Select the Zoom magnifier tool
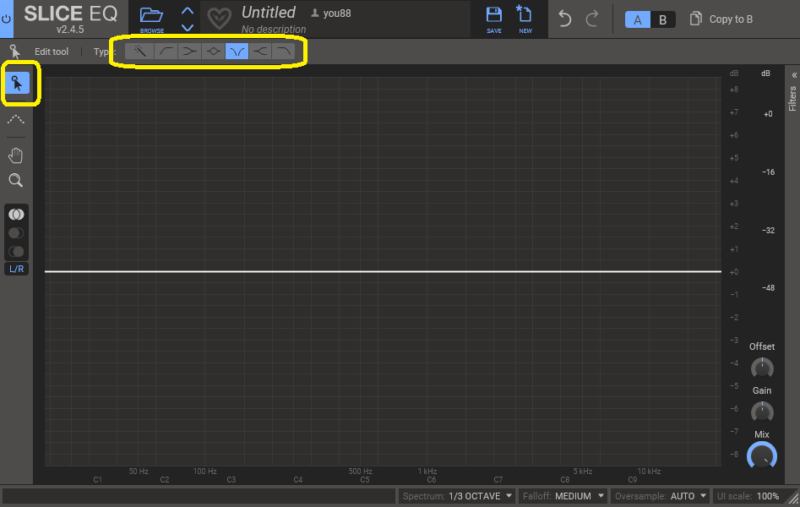The image size is (800, 507). click(x=16, y=181)
